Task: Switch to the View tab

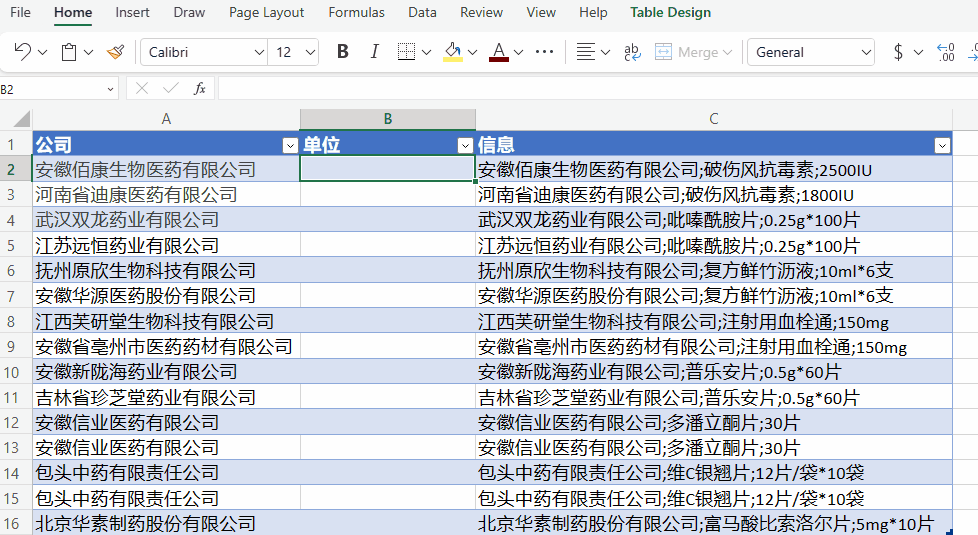Action: (x=541, y=12)
